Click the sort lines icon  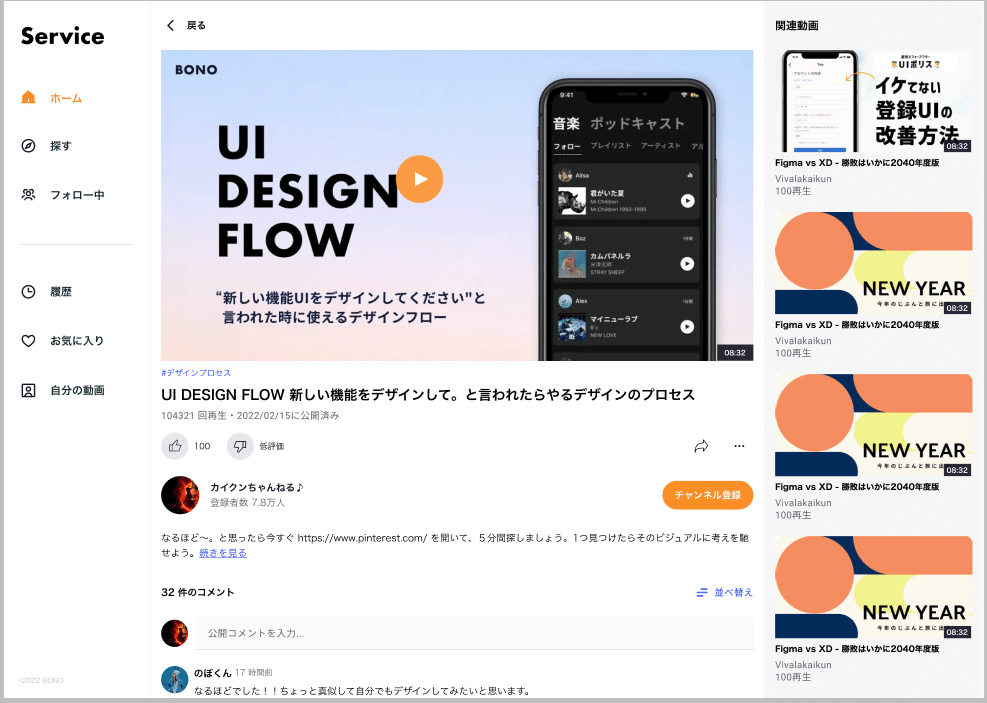(x=702, y=592)
